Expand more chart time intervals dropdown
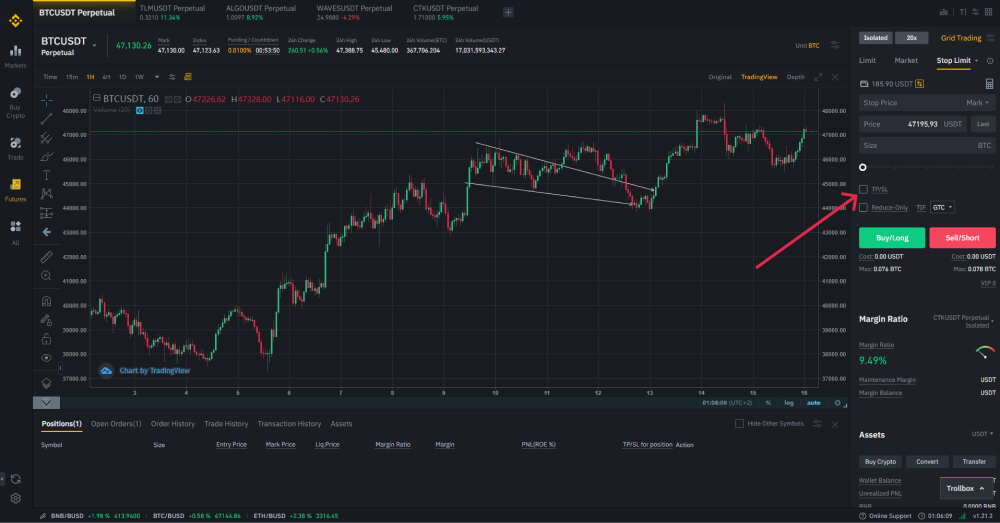The height and width of the screenshot is (523, 1000). click(157, 77)
